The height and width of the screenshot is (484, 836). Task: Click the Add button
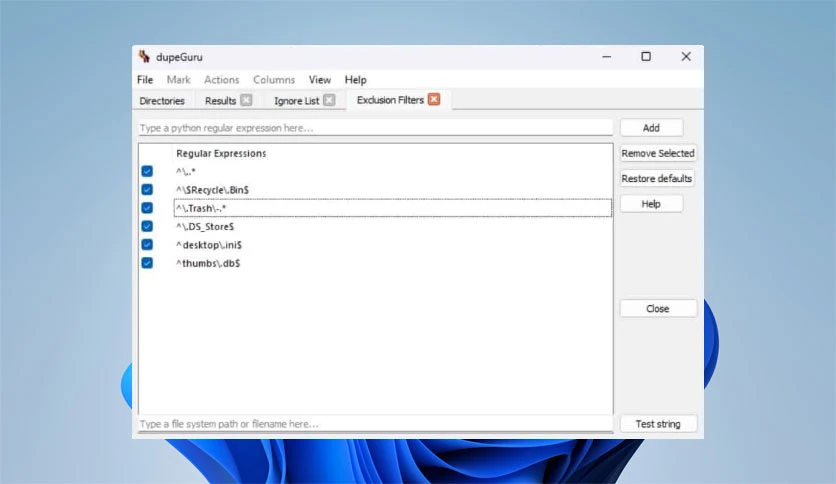coord(651,128)
